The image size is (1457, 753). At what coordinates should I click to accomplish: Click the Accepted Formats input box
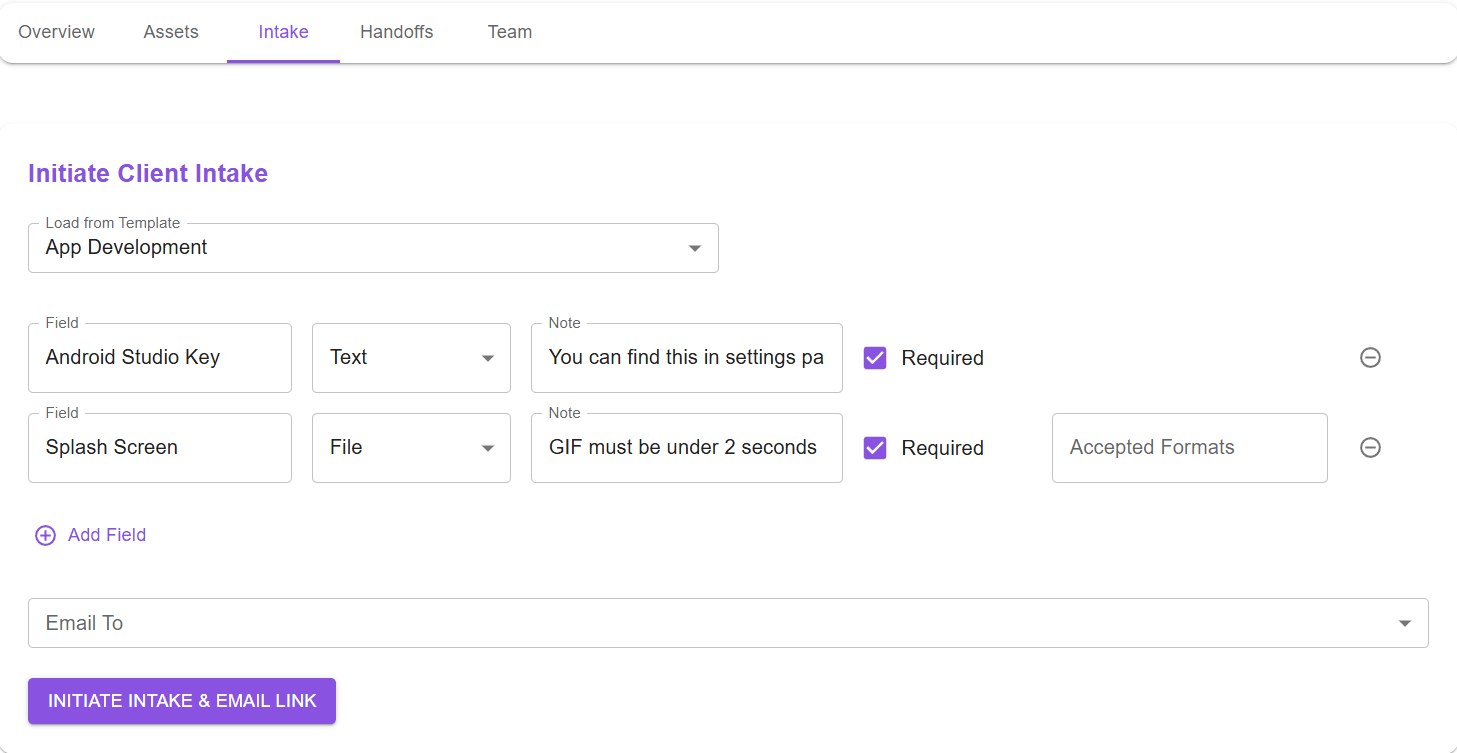coord(1189,447)
